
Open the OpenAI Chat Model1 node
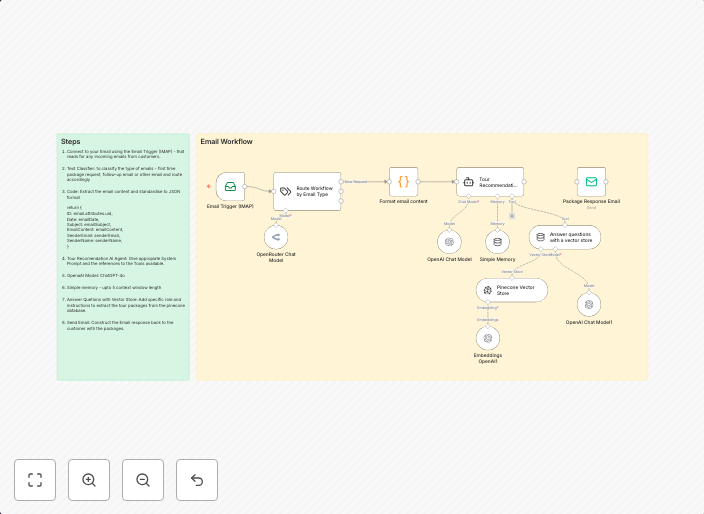click(589, 304)
